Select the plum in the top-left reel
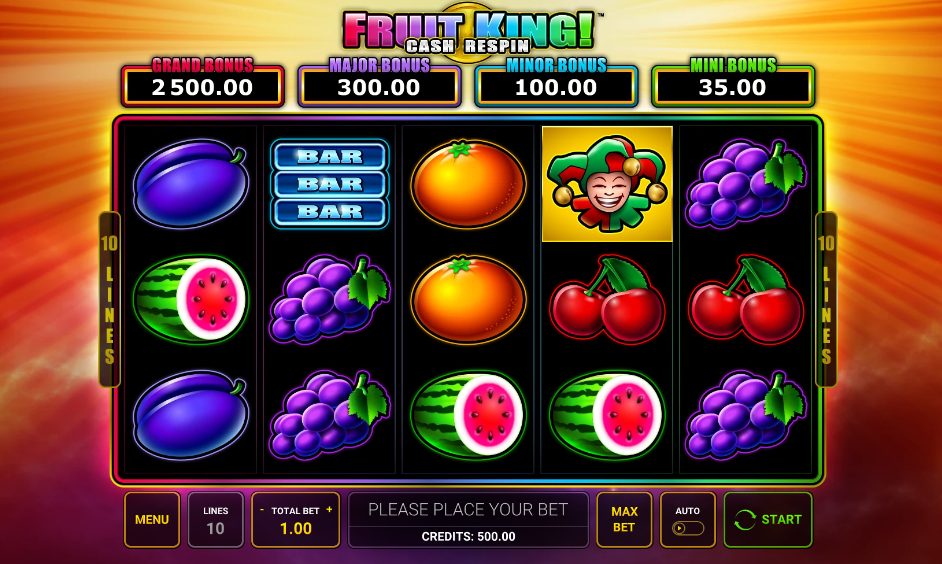This screenshot has width=942, height=564. tap(190, 184)
